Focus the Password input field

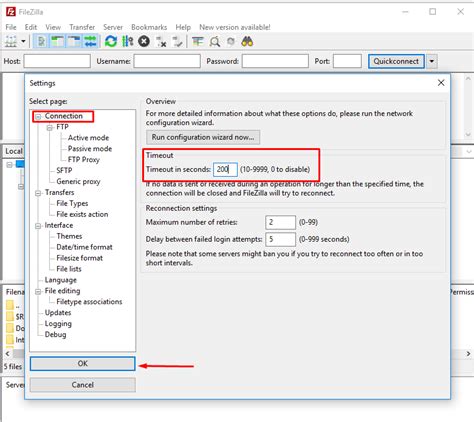[x=275, y=61]
